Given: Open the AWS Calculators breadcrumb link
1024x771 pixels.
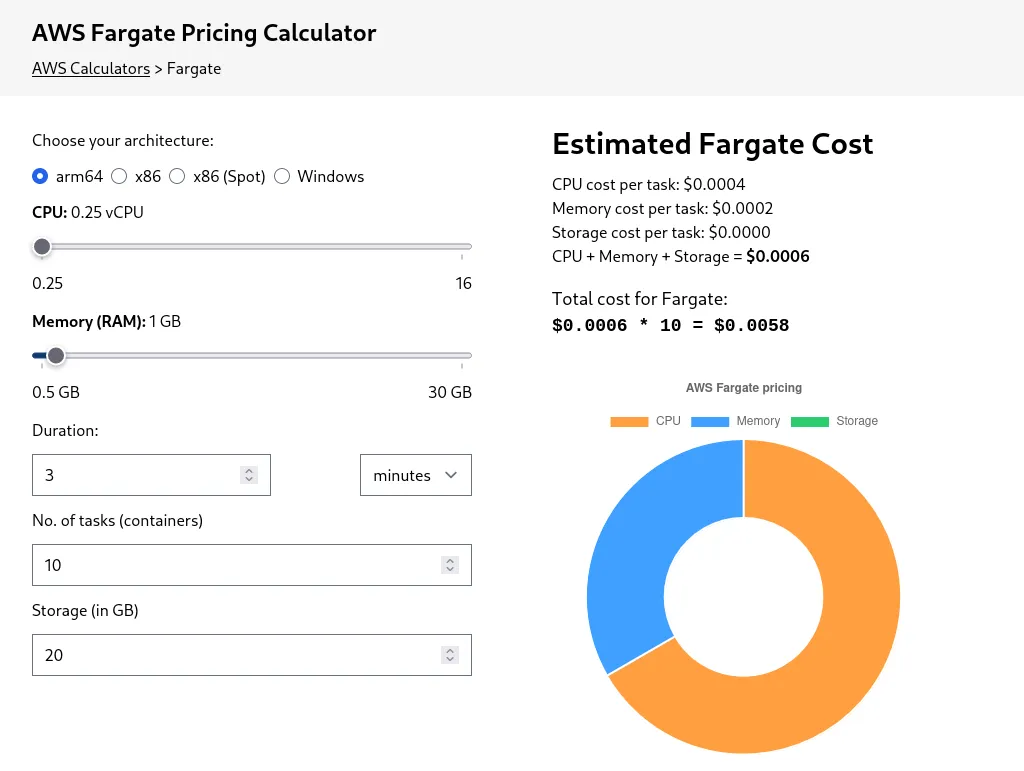Looking at the screenshot, I should pos(91,69).
